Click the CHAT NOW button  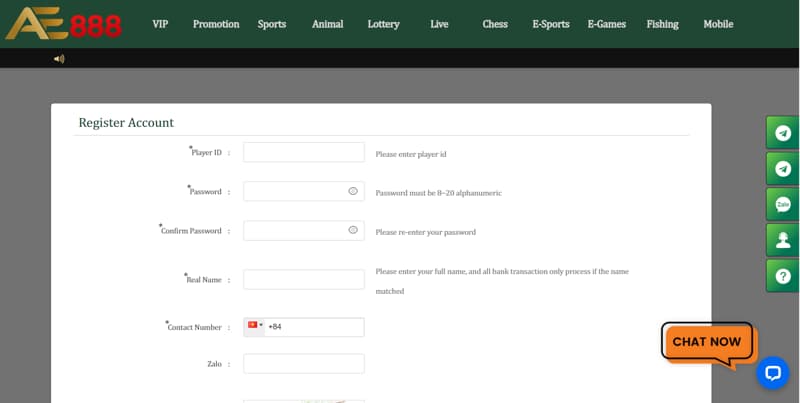click(x=706, y=342)
